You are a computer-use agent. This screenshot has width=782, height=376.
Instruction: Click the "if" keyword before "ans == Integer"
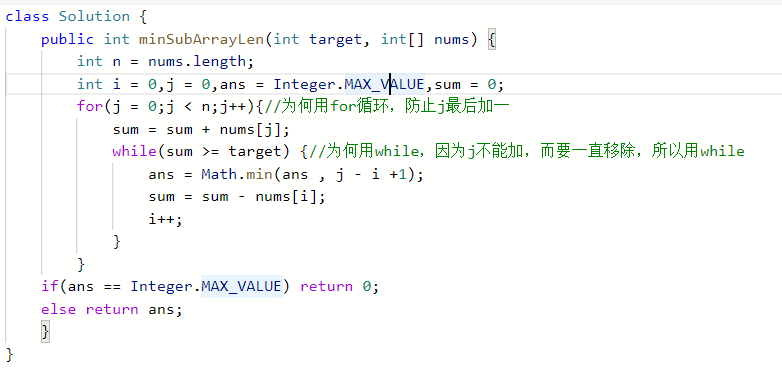pos(50,286)
